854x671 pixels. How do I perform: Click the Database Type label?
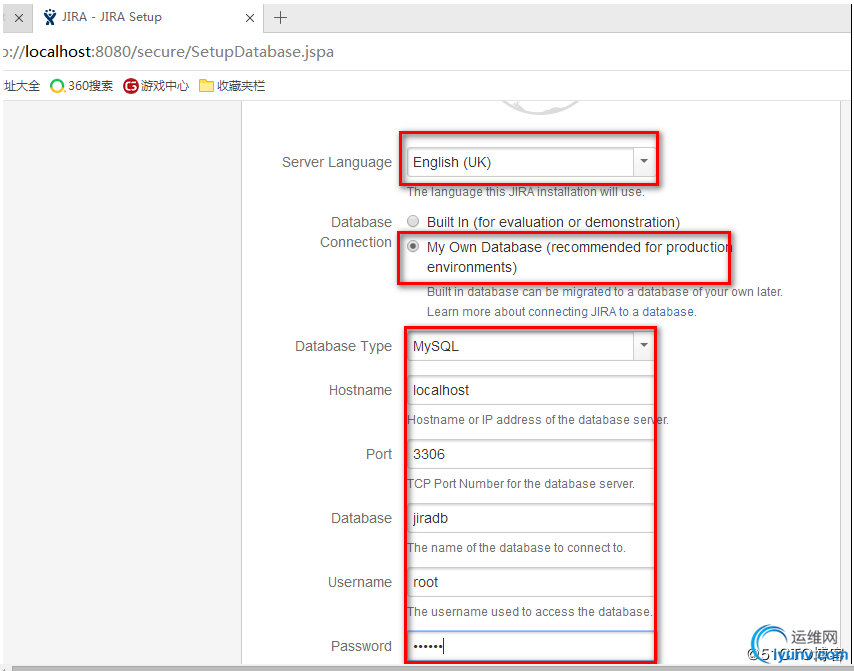343,346
